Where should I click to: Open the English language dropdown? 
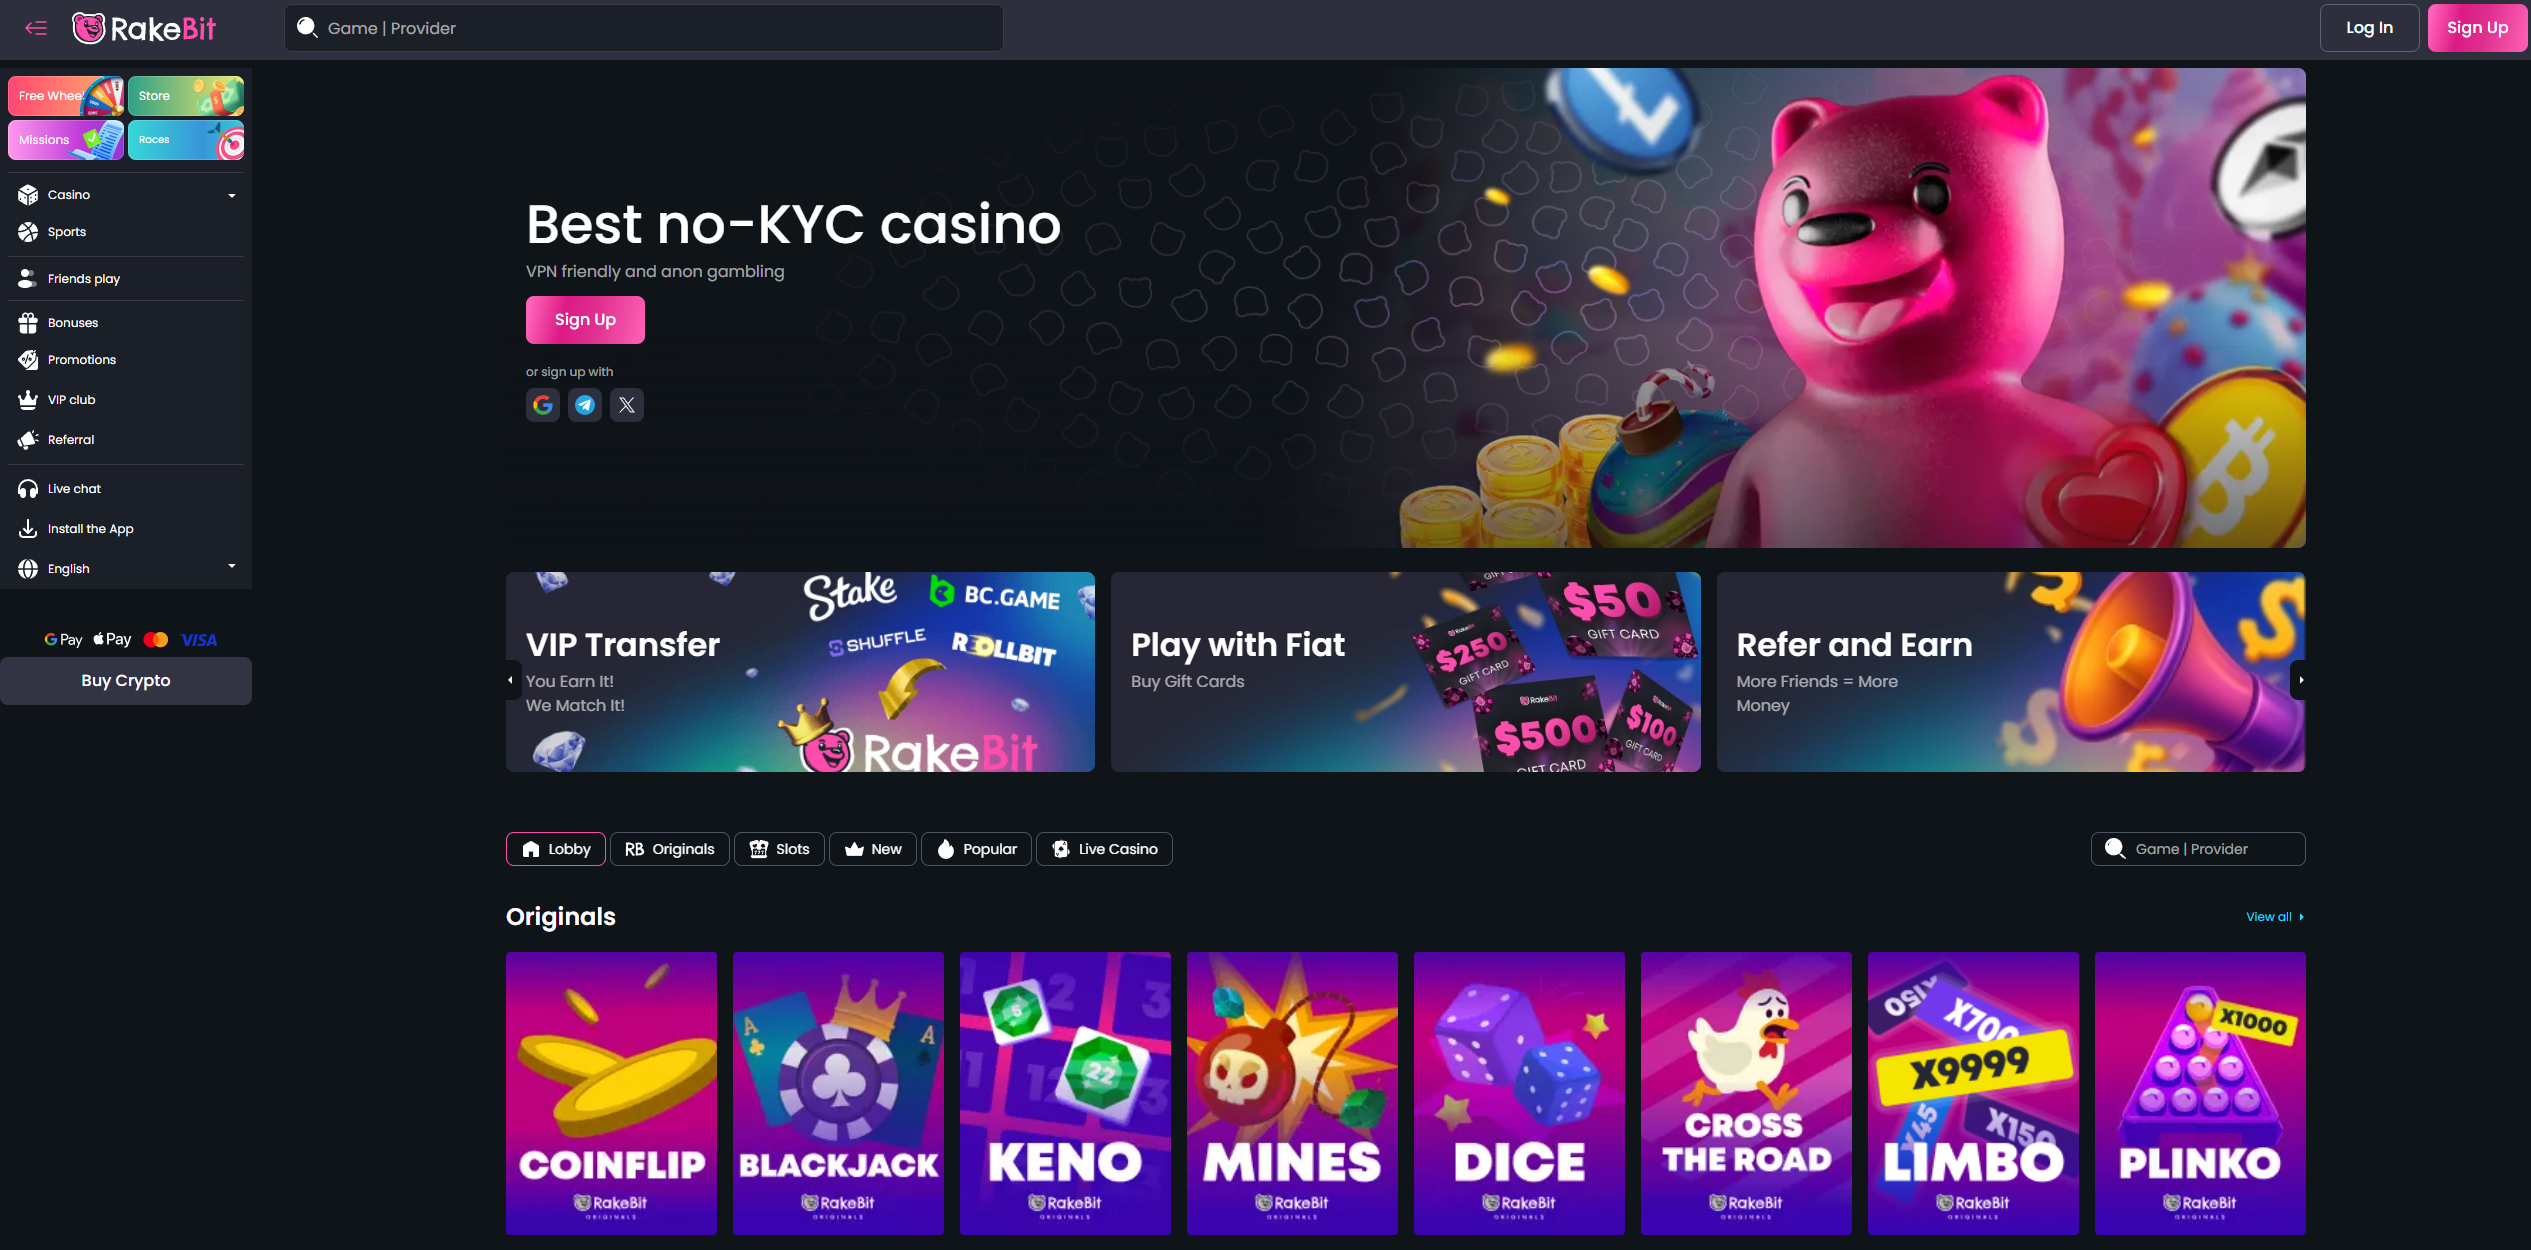coord(126,568)
